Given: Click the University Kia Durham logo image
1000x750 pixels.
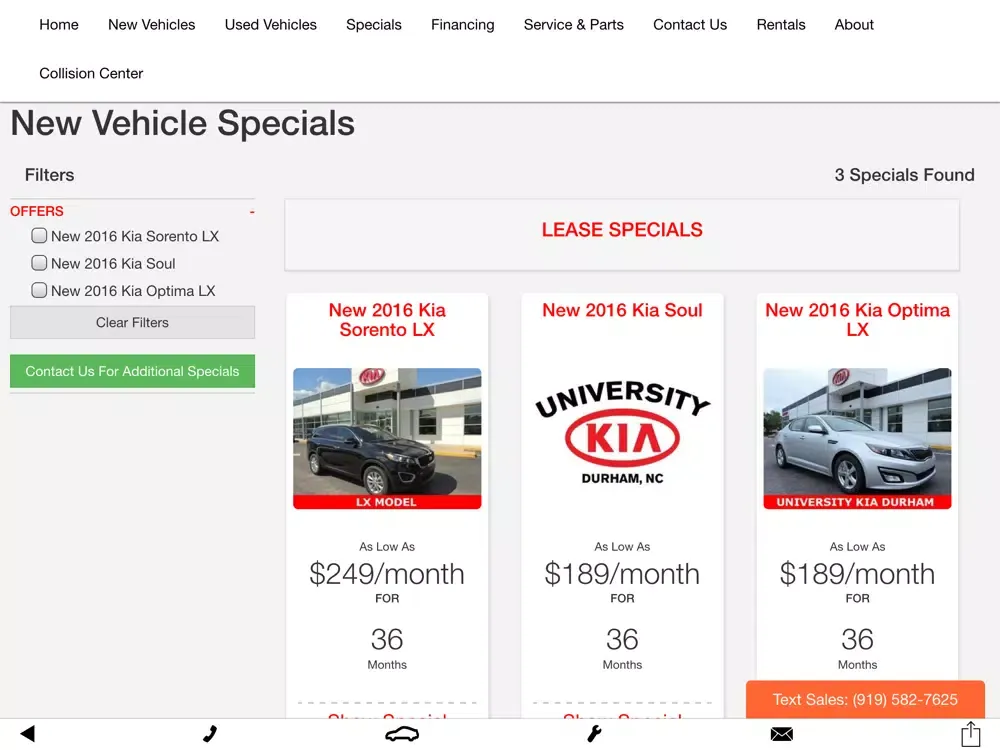Looking at the screenshot, I should [622, 432].
